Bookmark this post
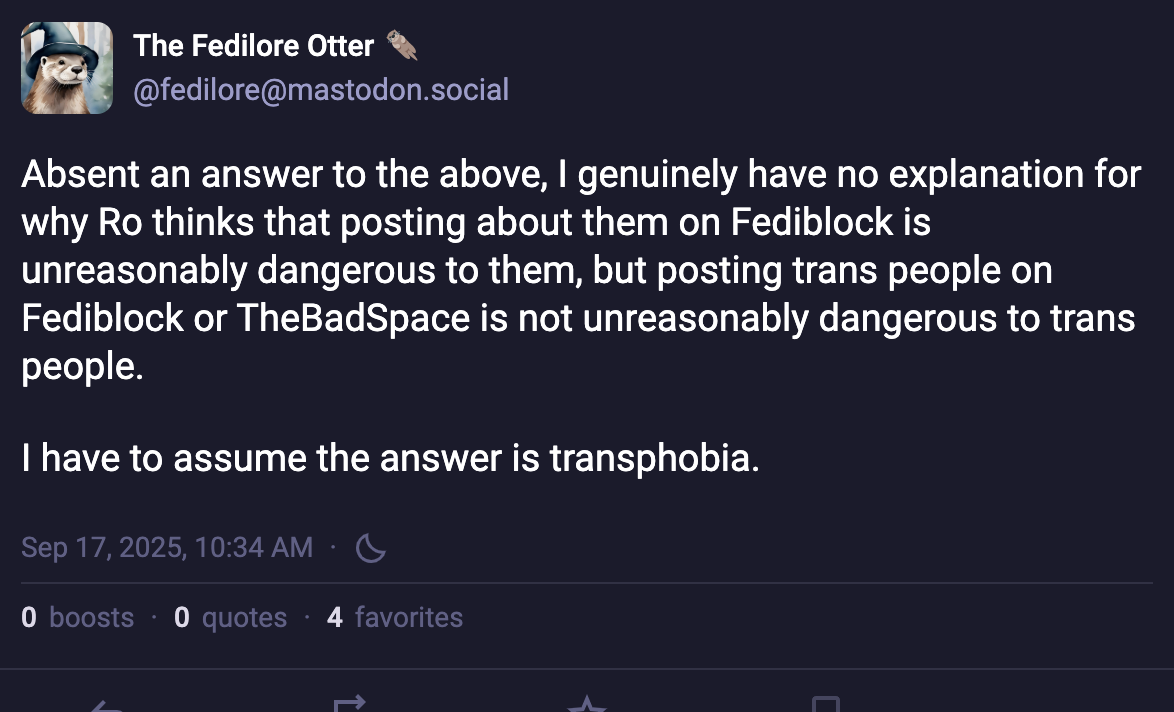This screenshot has width=1174, height=712. [825, 706]
